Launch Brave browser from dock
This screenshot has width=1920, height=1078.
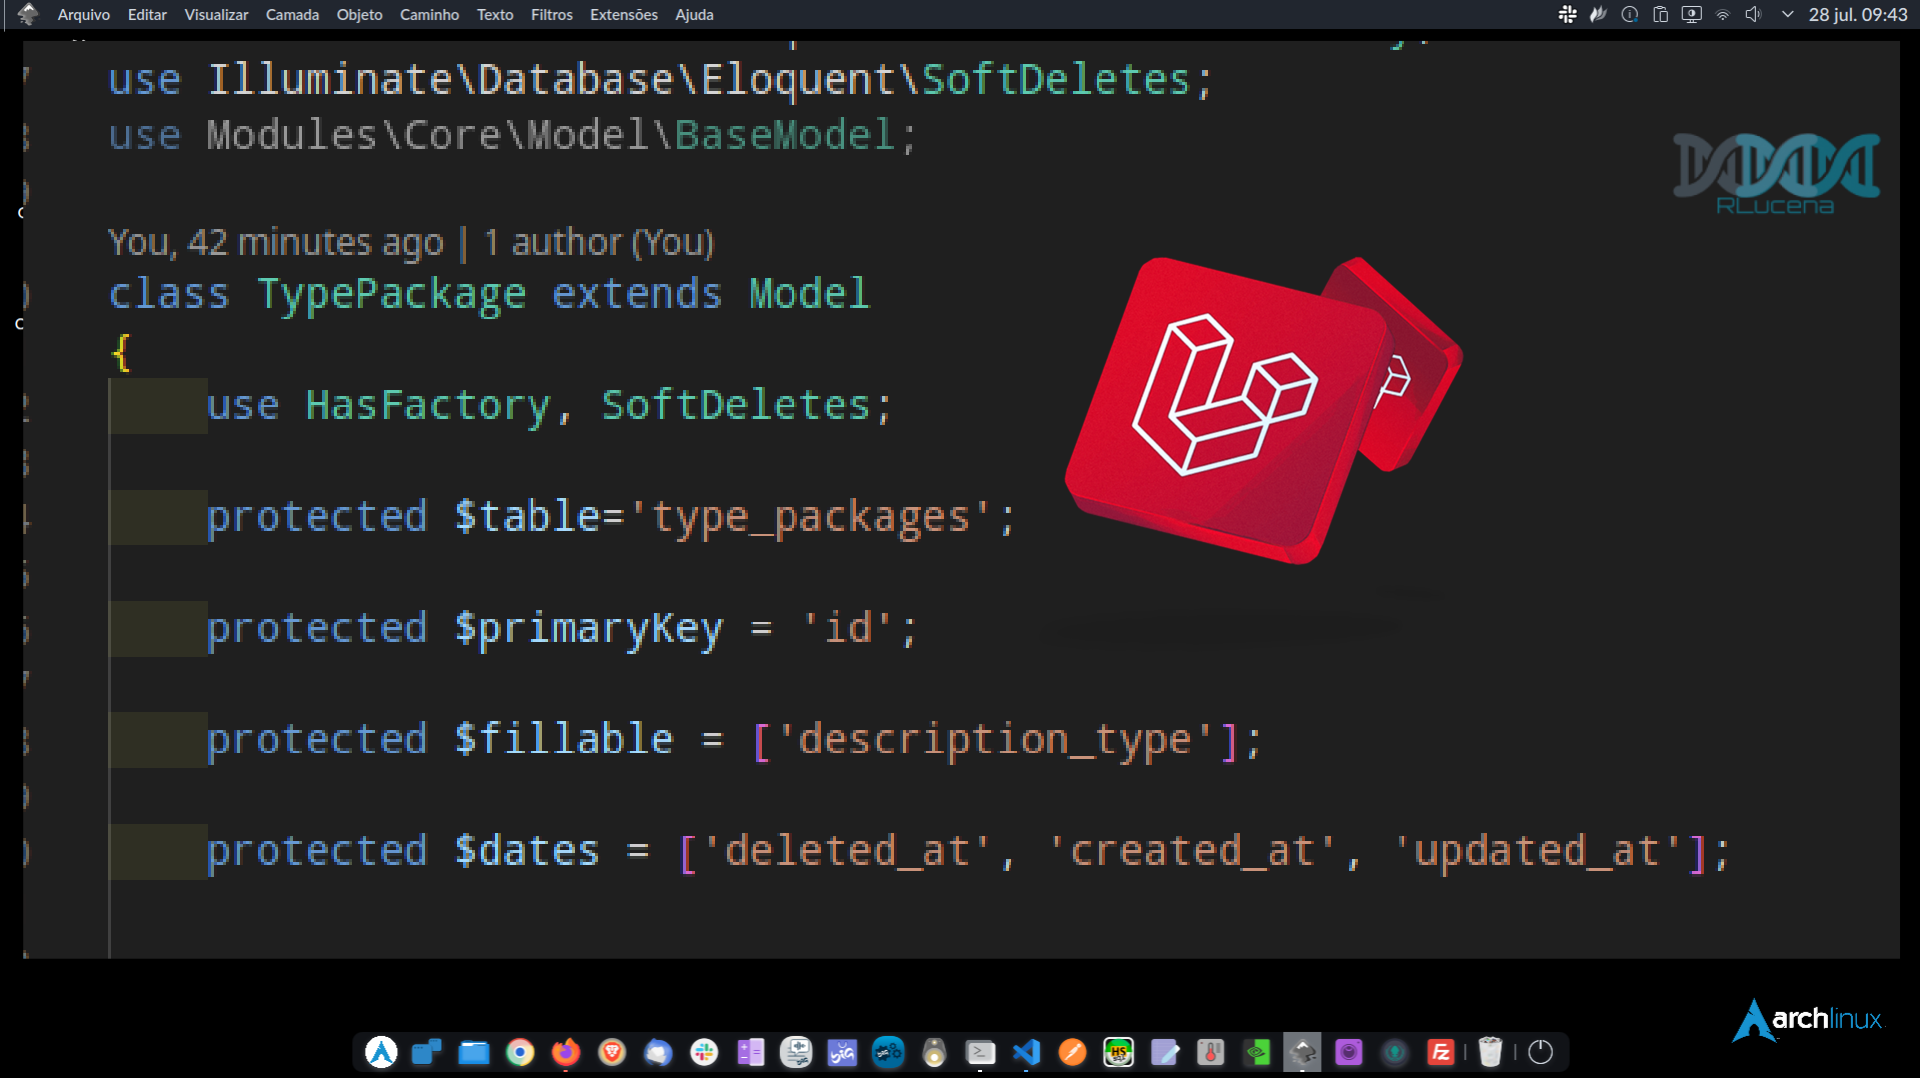tap(612, 1052)
